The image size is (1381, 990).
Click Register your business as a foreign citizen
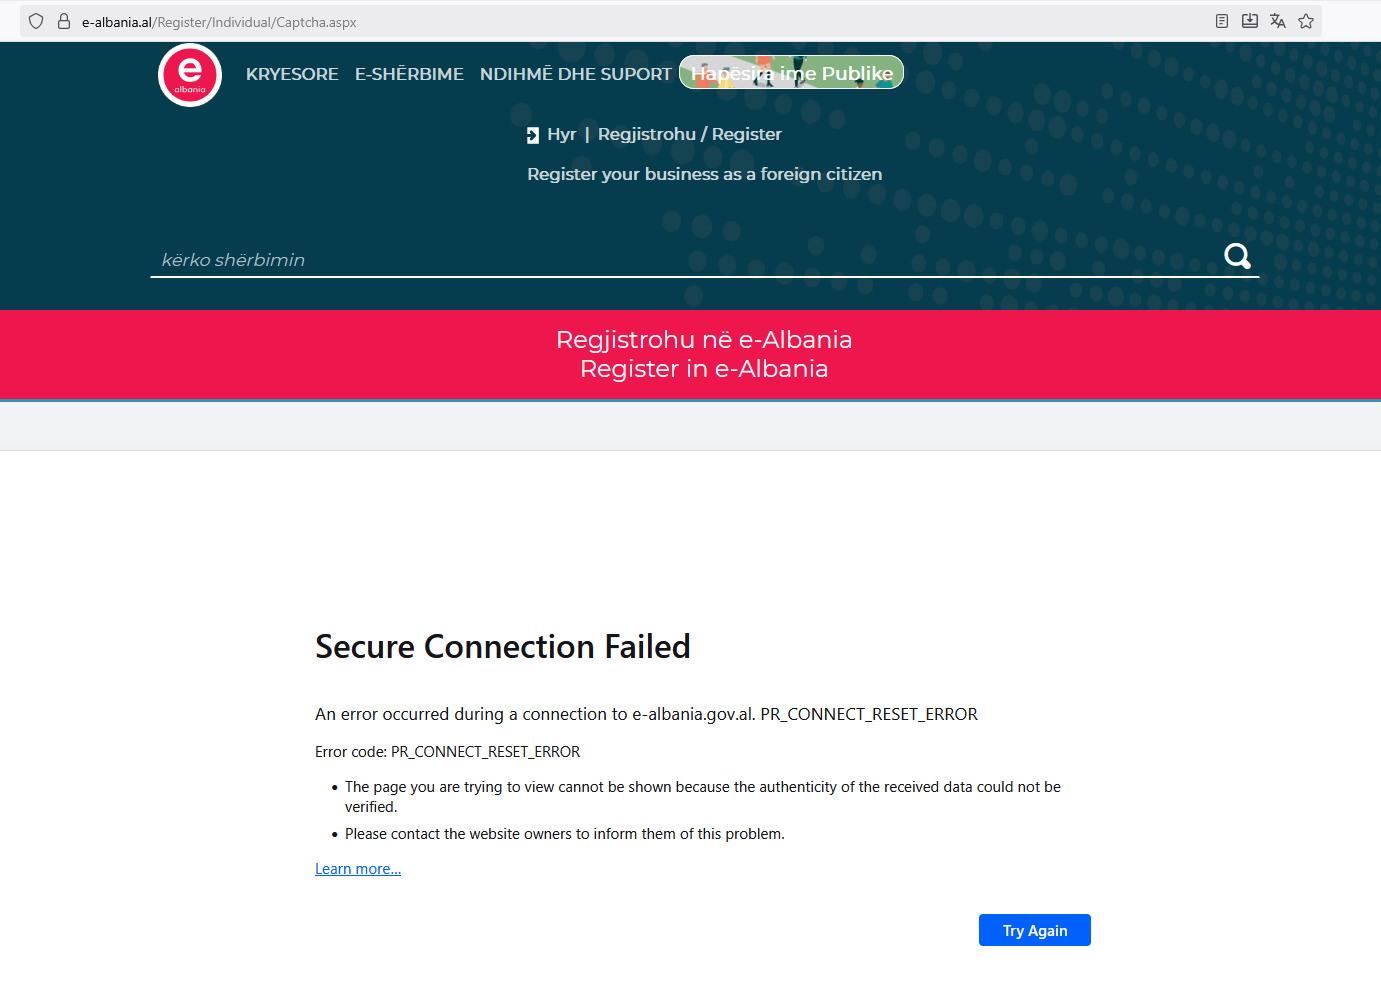coord(704,174)
